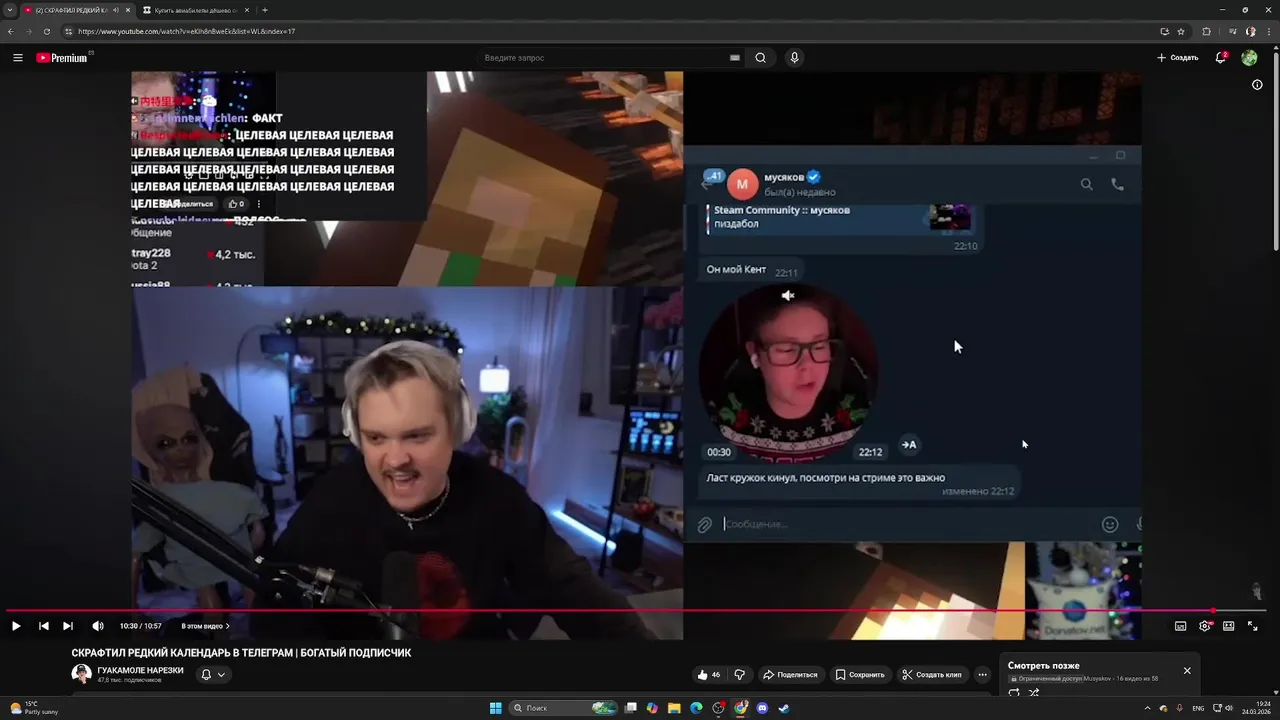Image resolution: width=1280 pixels, height=720 pixels.
Task: Bookmark this page with star
Action: tap(1181, 31)
